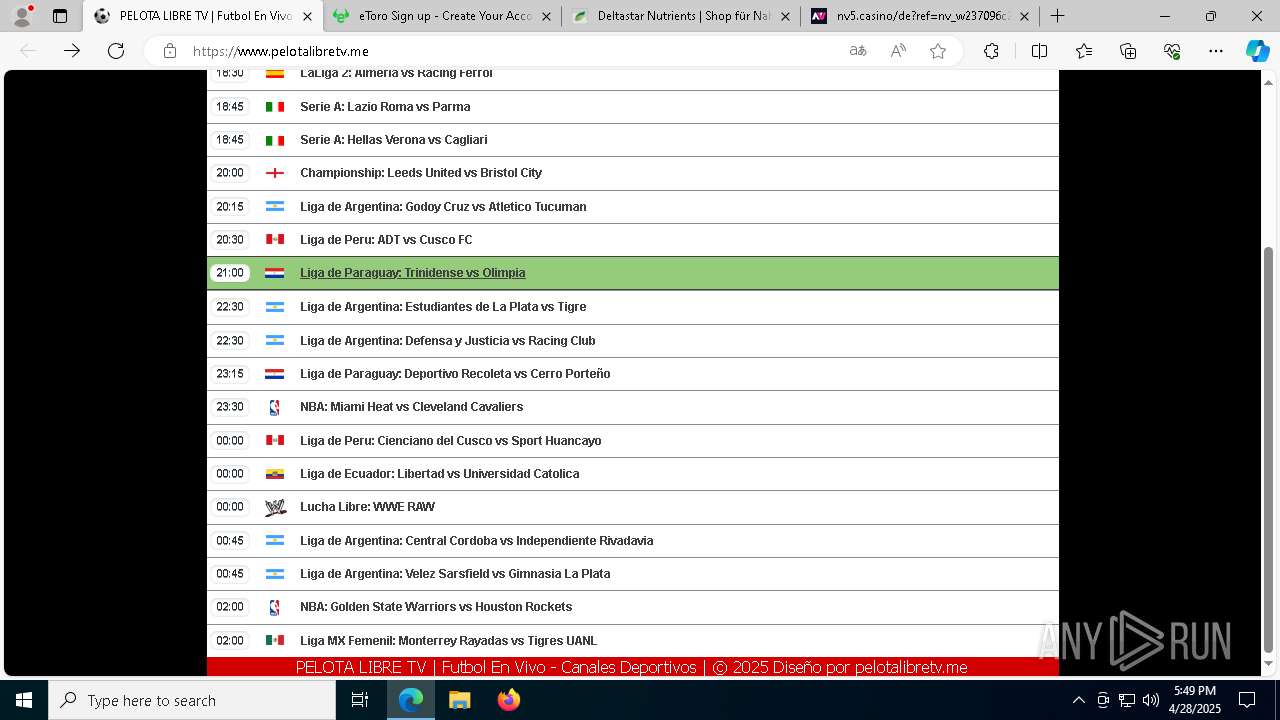Viewport: 1280px width, 720px height.
Task: Open Cienciano del Cusco vs Sport Huancayo
Action: pos(450,441)
